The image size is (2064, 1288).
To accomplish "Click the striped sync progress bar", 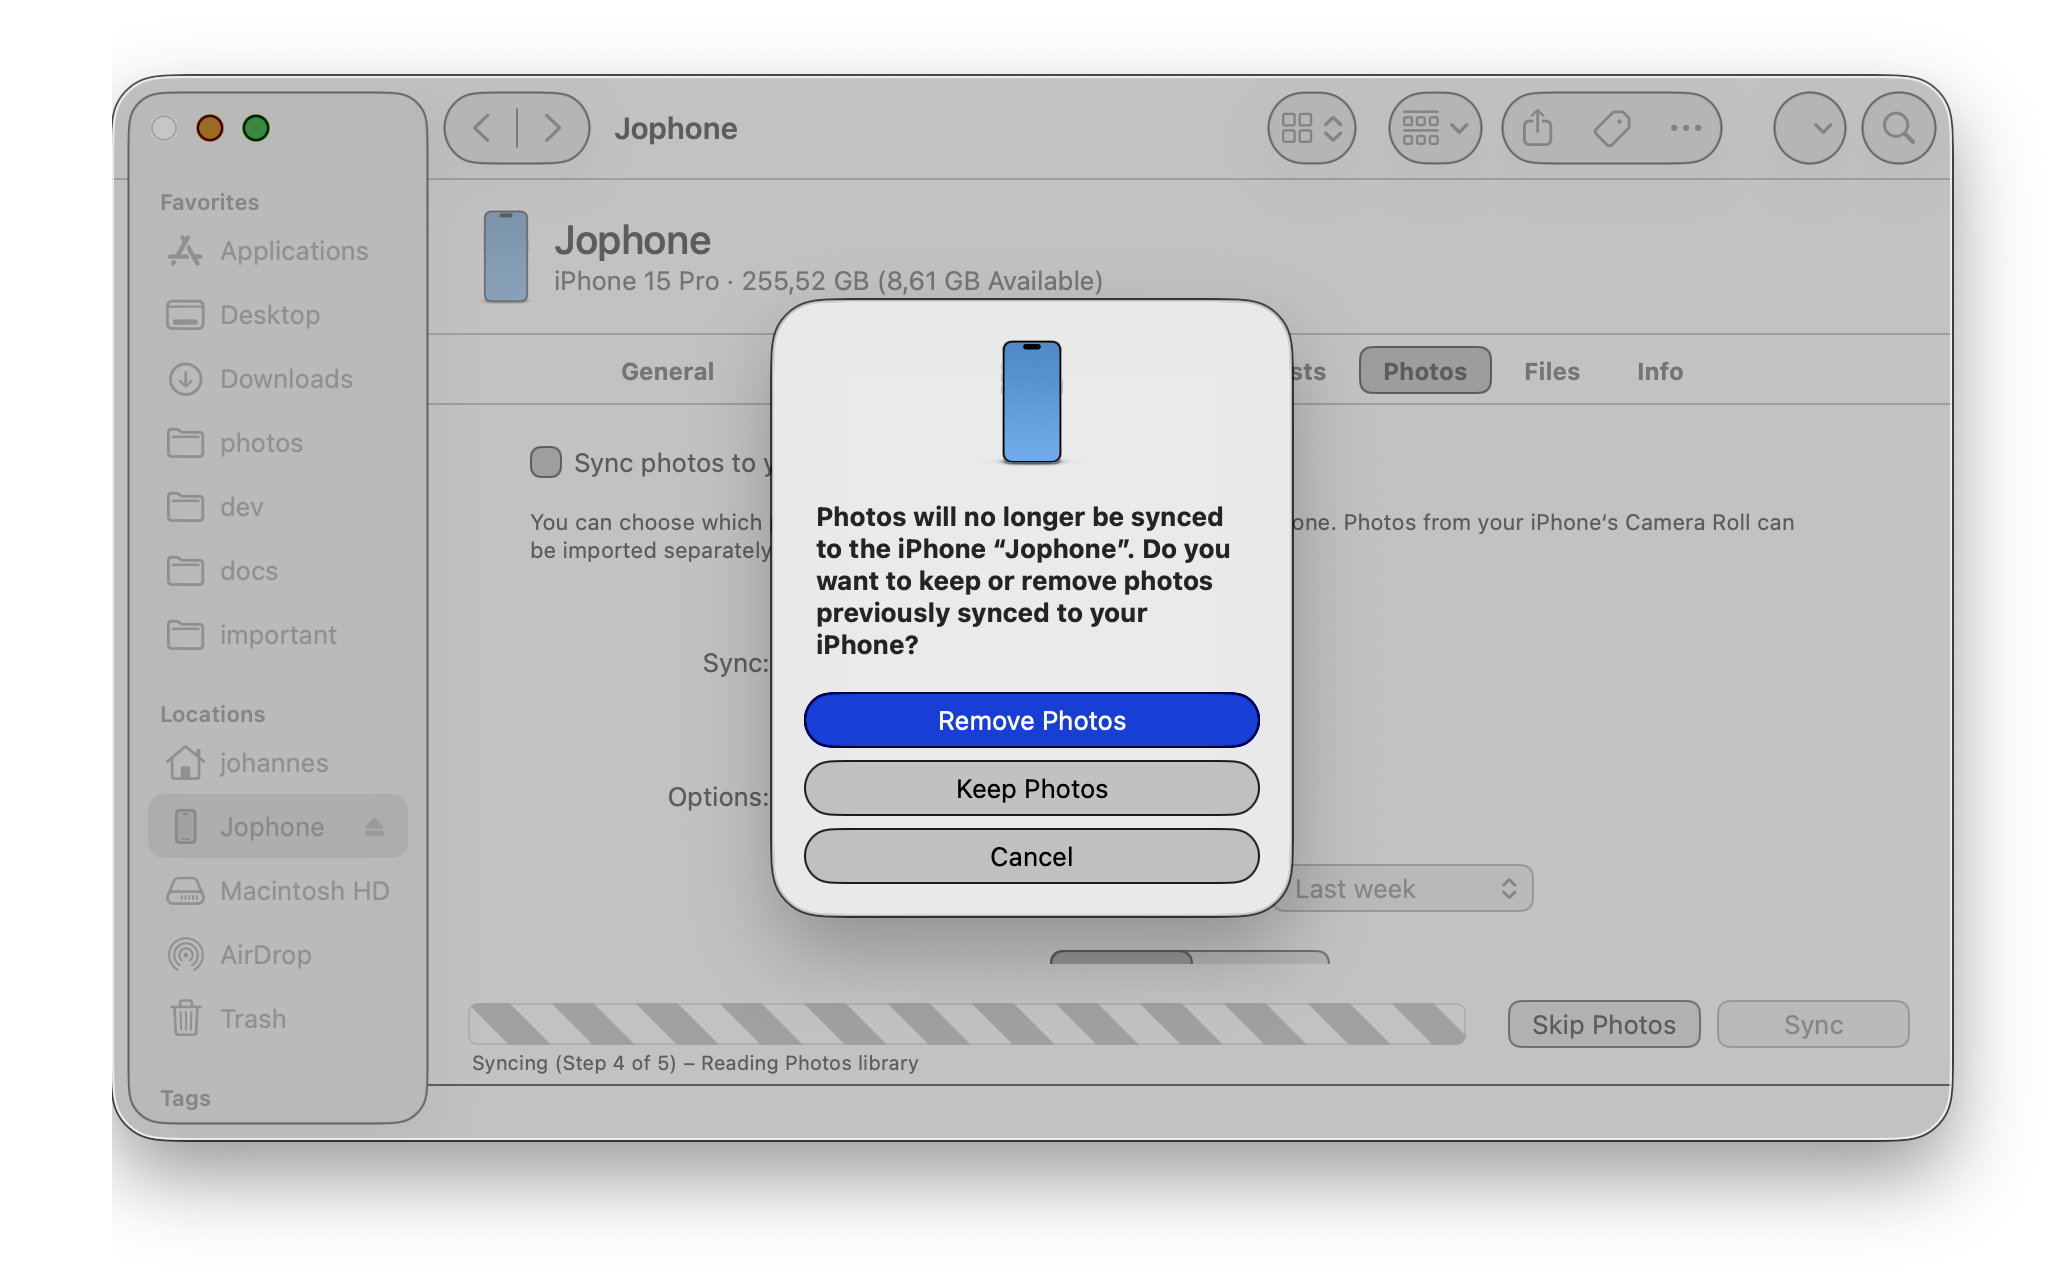I will point(966,1024).
